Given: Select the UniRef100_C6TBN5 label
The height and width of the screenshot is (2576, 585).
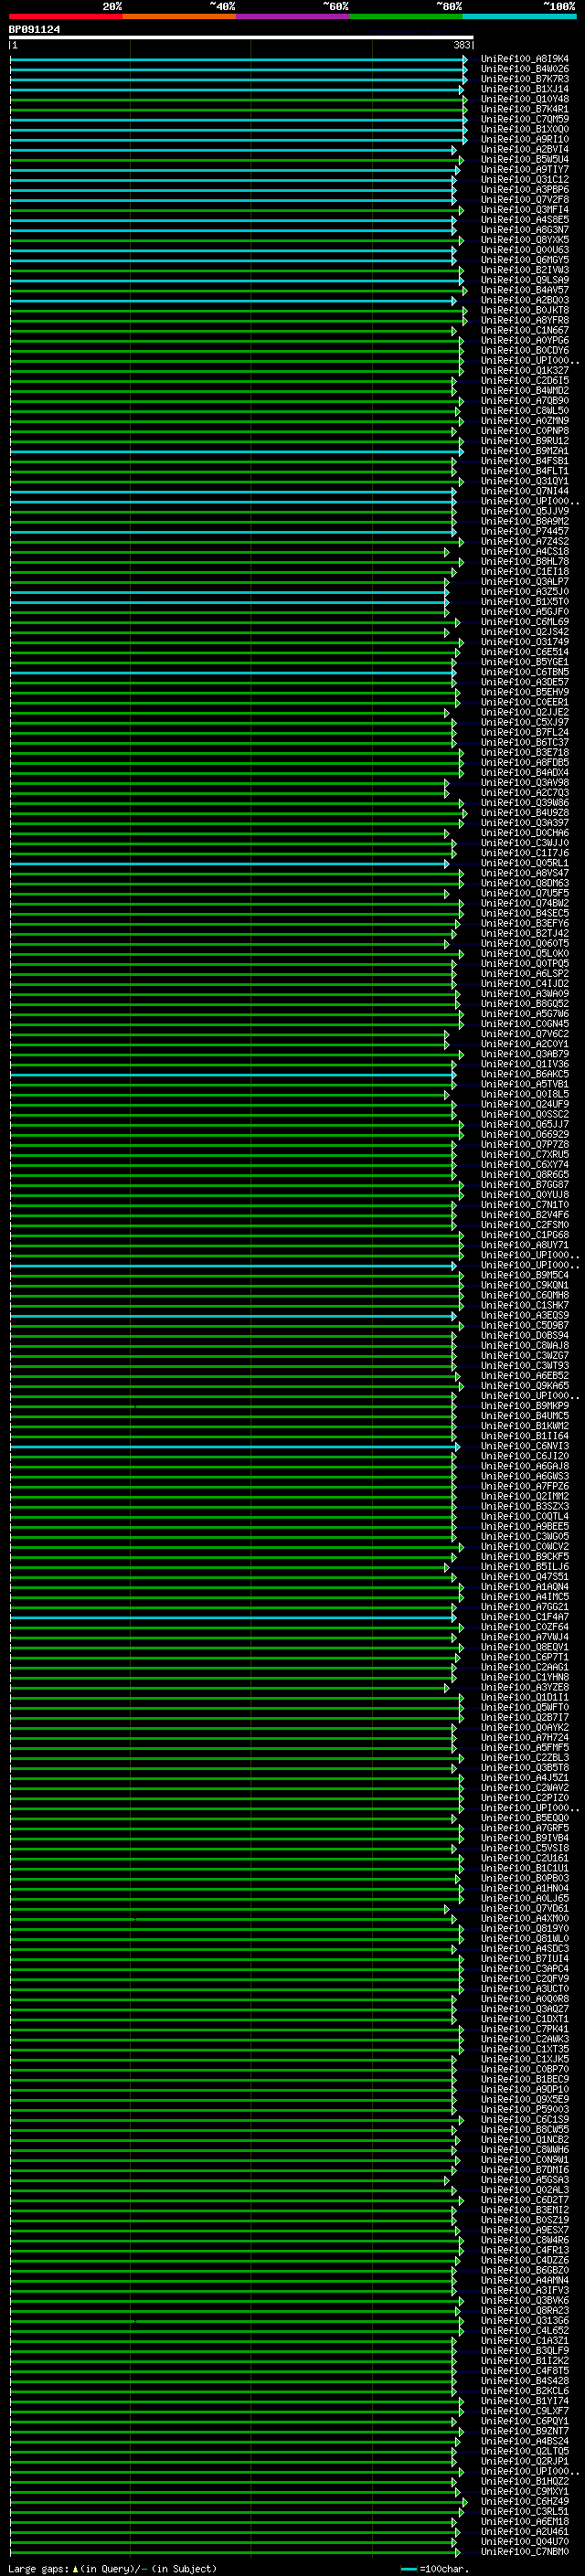Looking at the screenshot, I should point(525,672).
